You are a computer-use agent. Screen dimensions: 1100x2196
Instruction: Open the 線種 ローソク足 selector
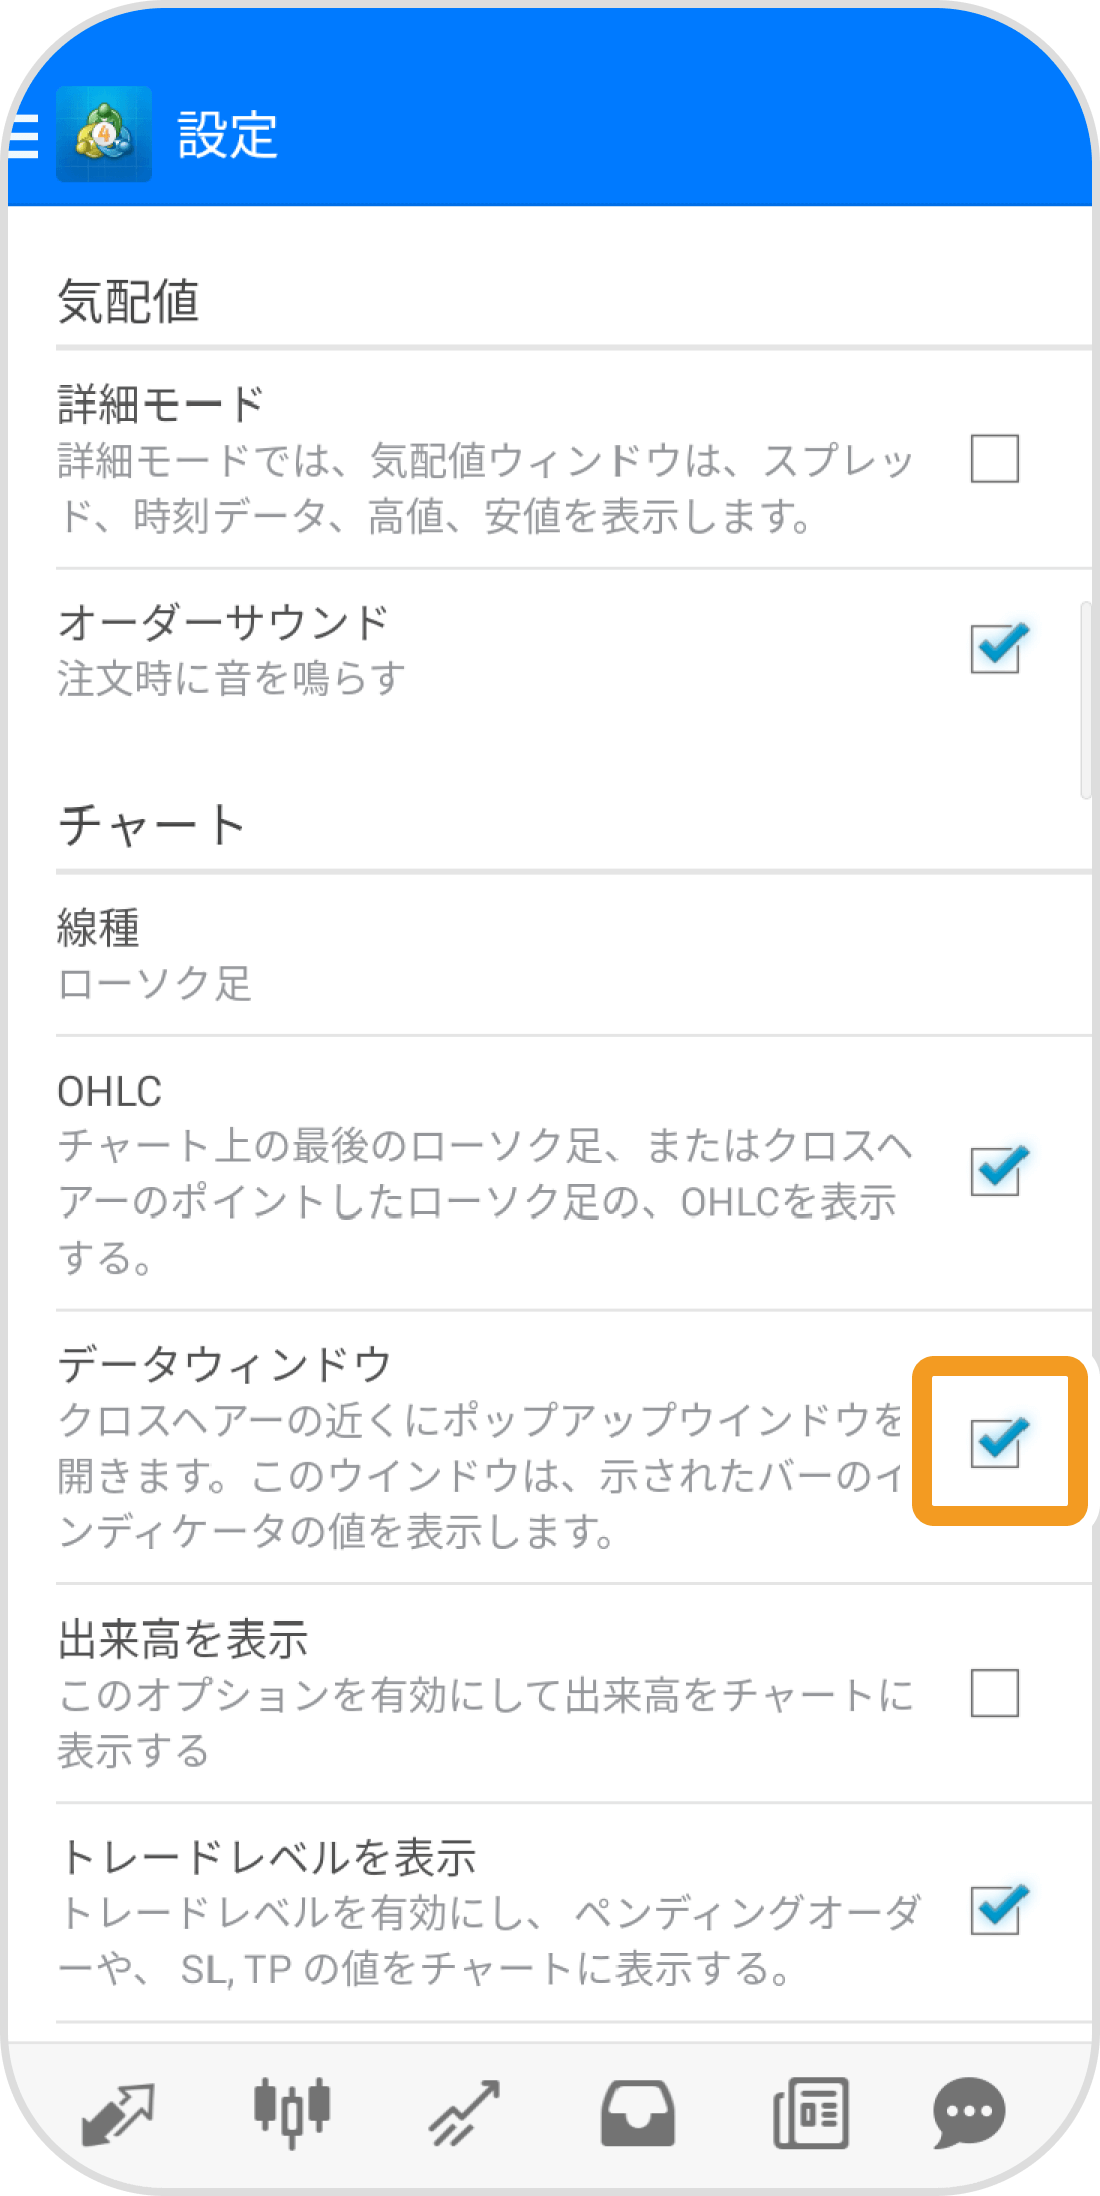(573, 955)
